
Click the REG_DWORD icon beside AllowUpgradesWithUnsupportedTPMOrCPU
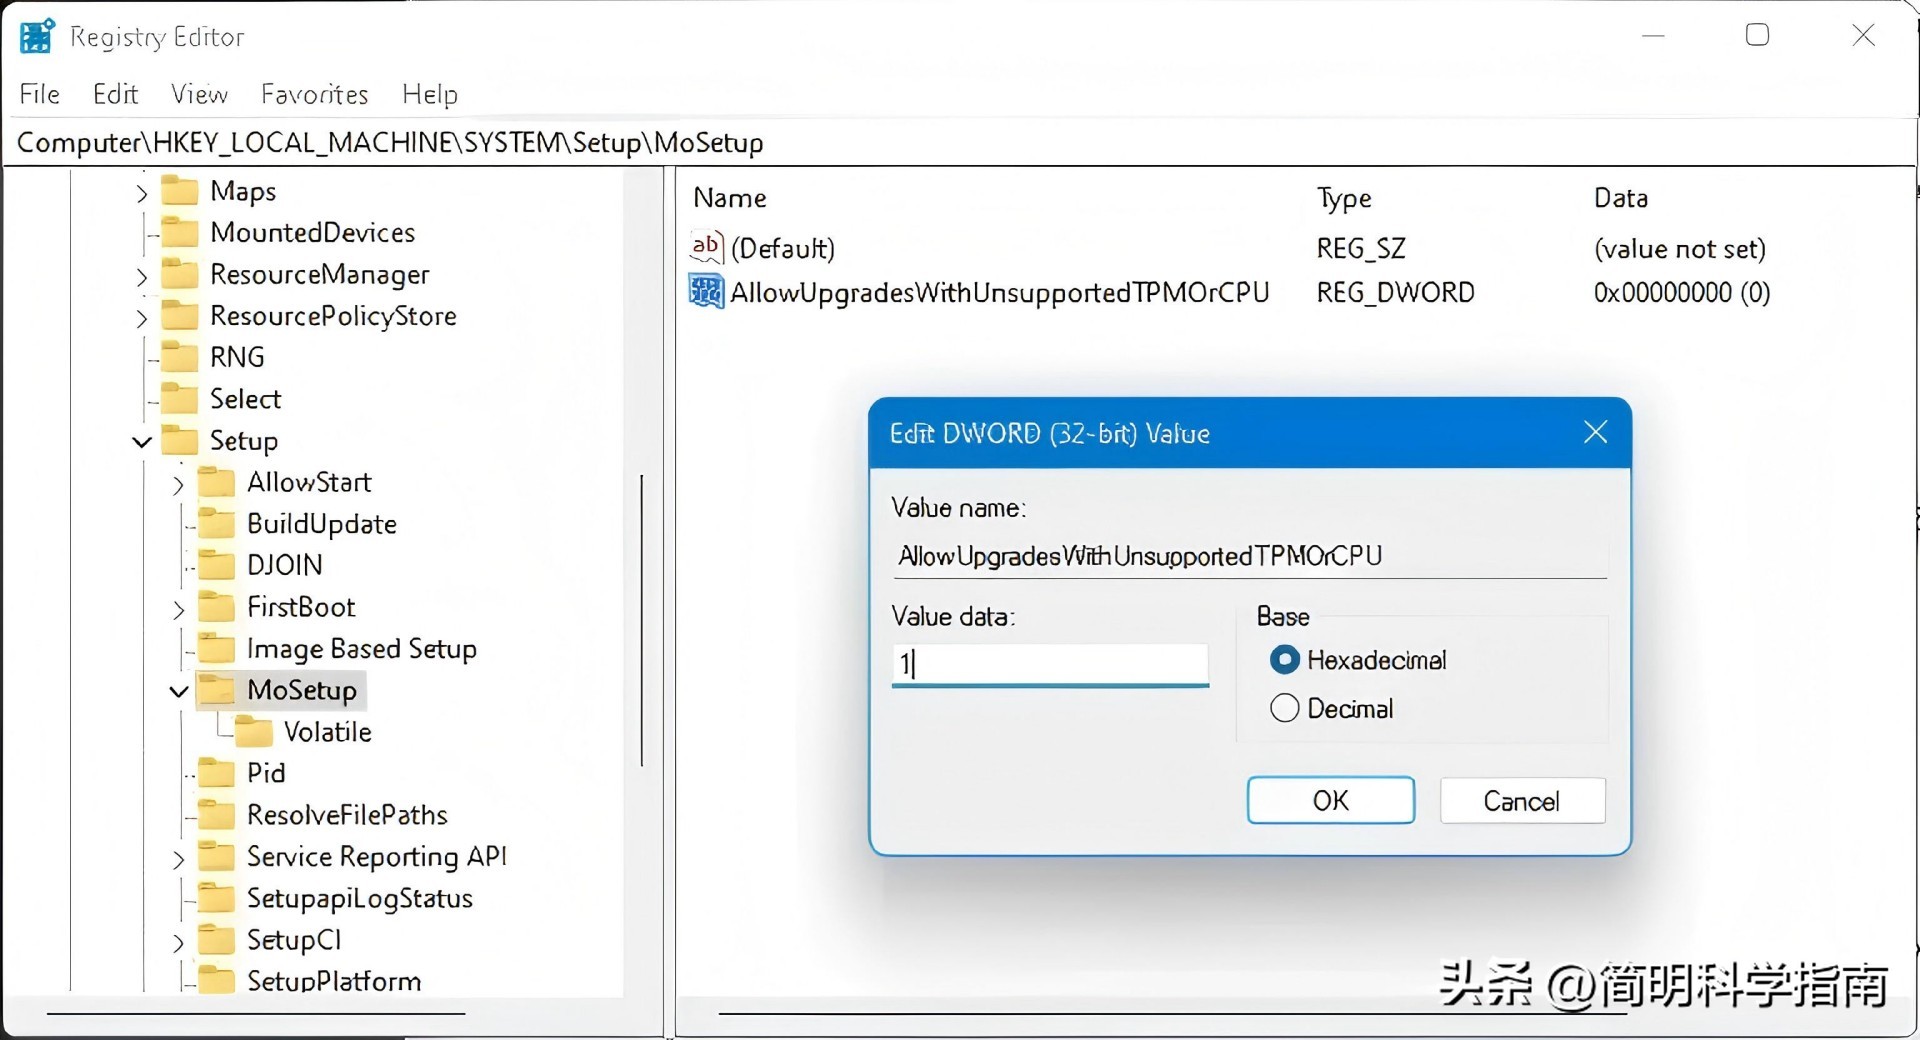705,292
